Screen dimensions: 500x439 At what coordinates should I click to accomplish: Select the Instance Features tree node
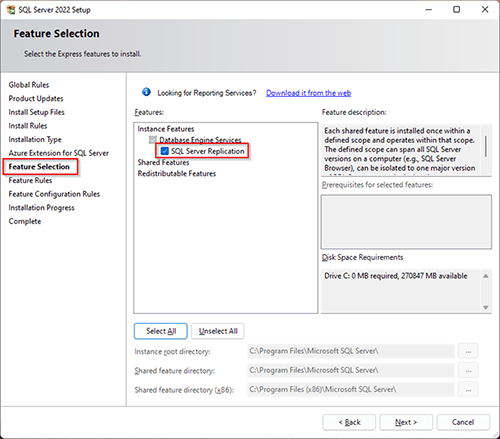pyautogui.click(x=166, y=129)
